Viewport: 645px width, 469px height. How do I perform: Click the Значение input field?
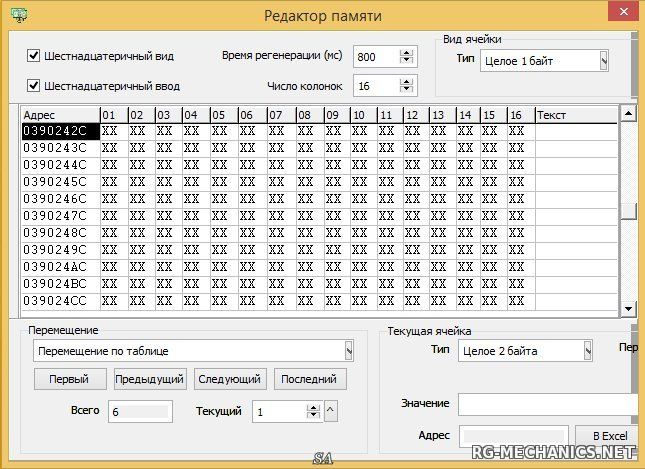click(x=545, y=404)
